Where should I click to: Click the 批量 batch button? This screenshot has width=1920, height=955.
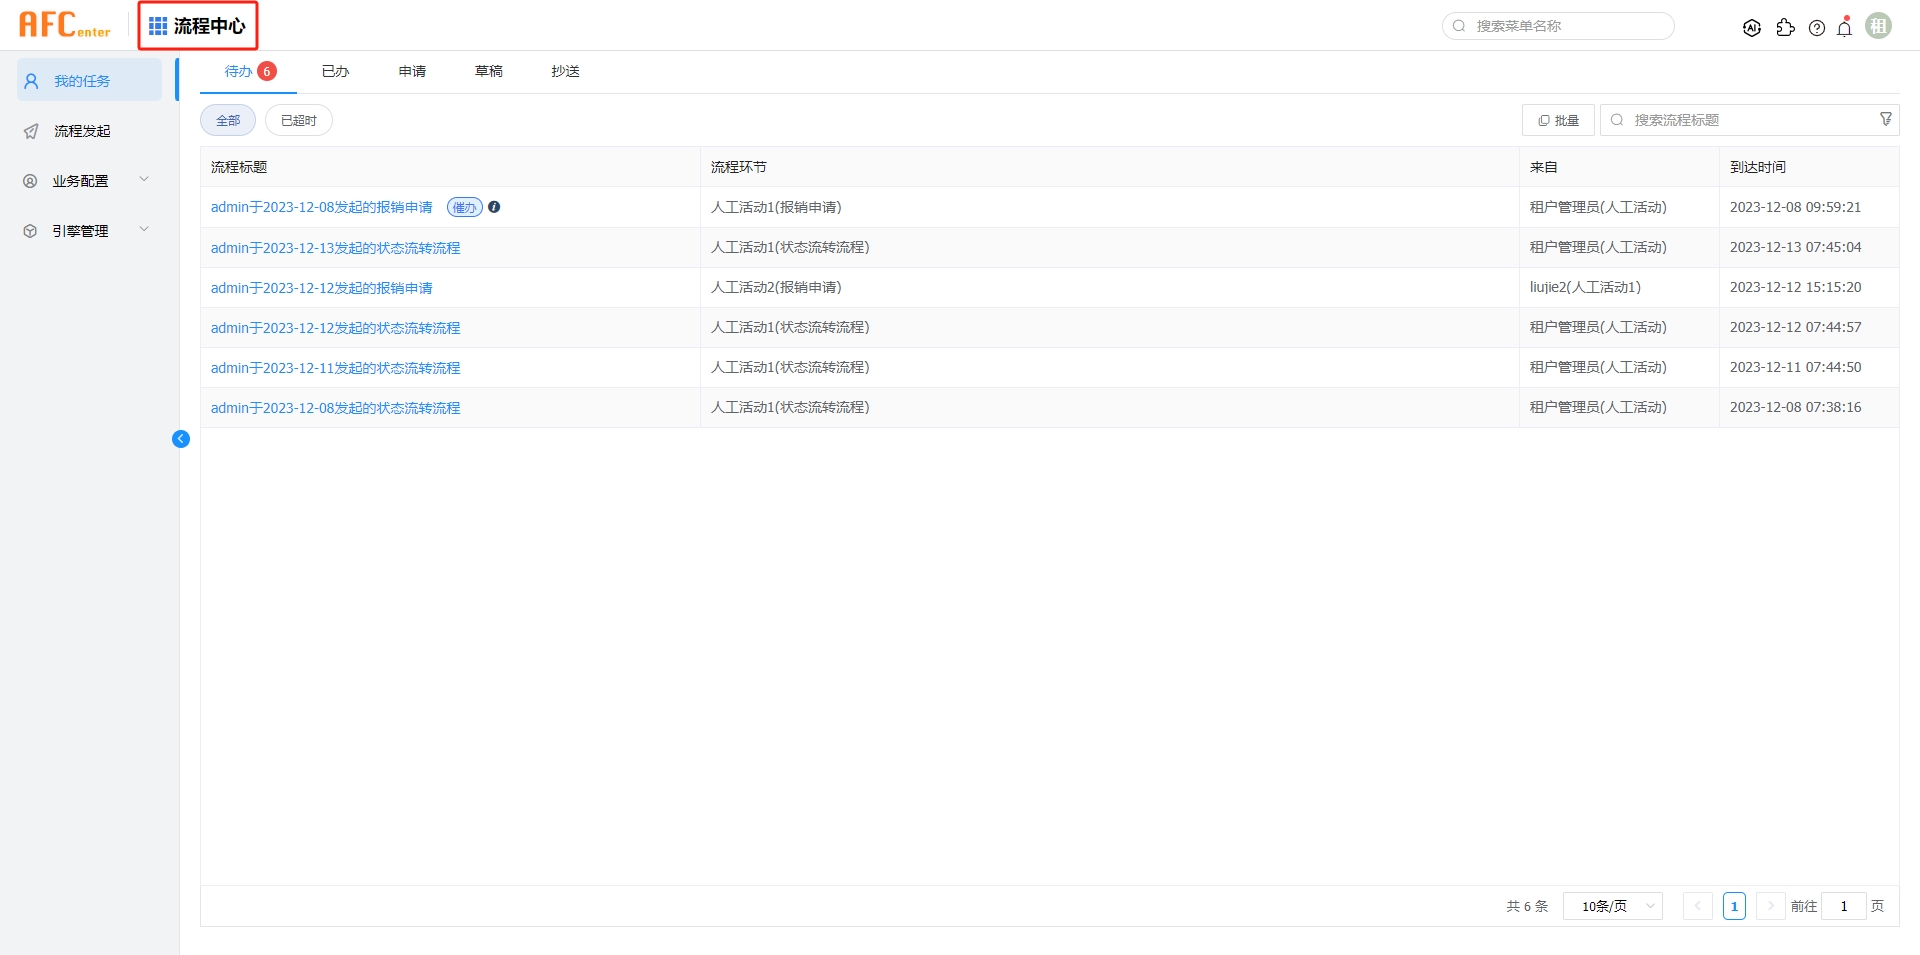point(1558,120)
